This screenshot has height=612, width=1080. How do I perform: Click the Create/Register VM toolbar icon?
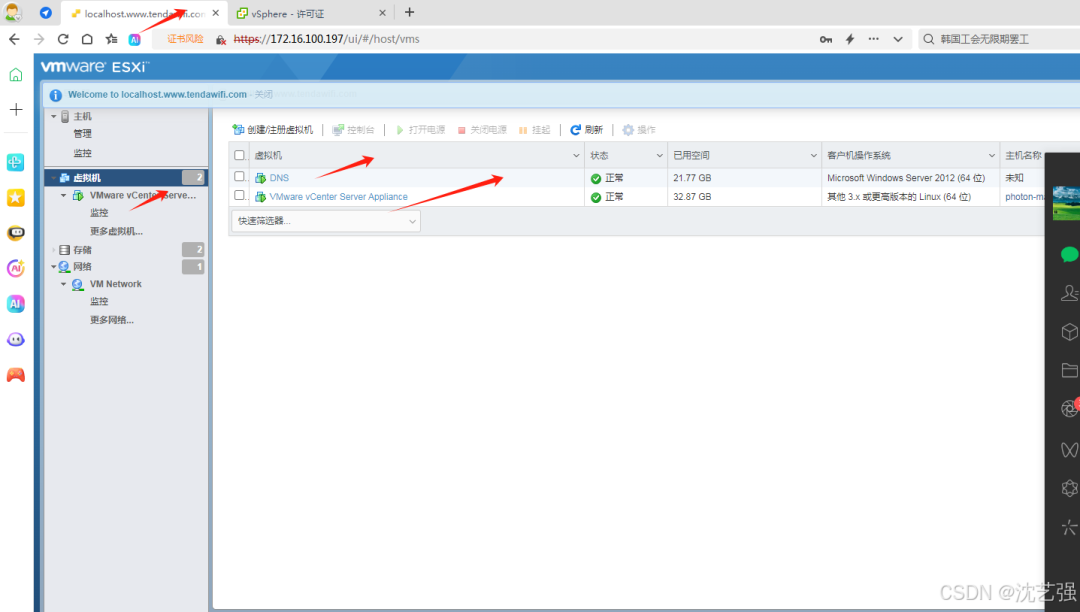238,129
